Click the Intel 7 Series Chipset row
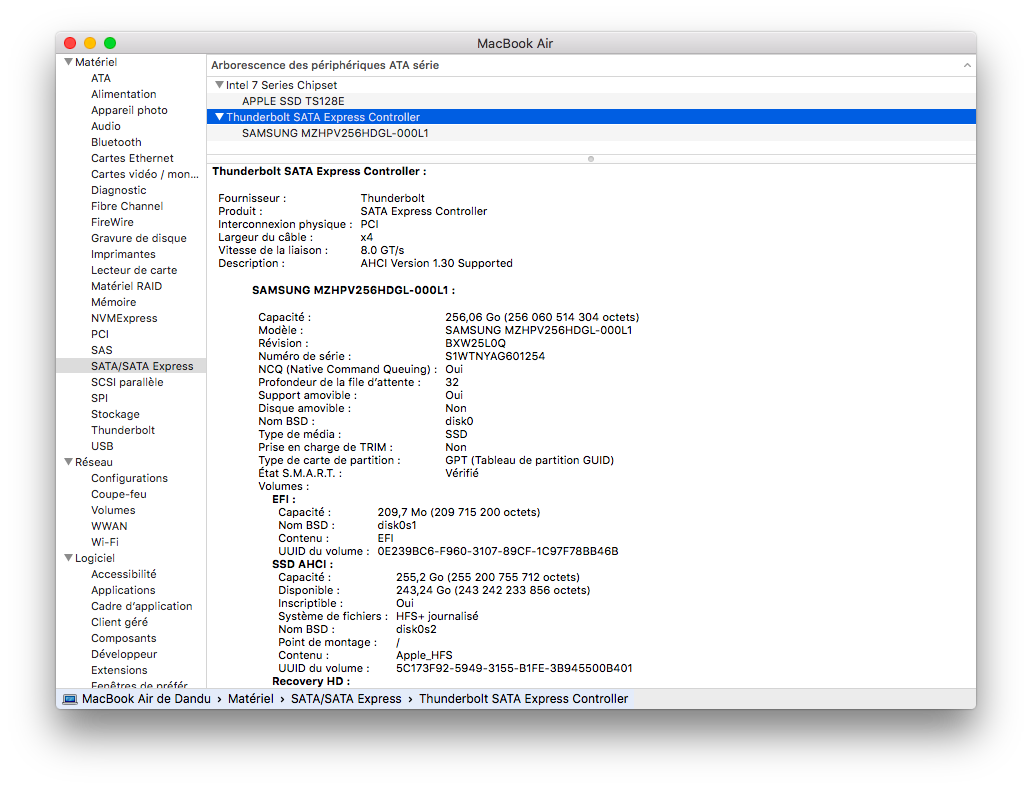Screen dimensions: 1032x789 [x=591, y=85]
